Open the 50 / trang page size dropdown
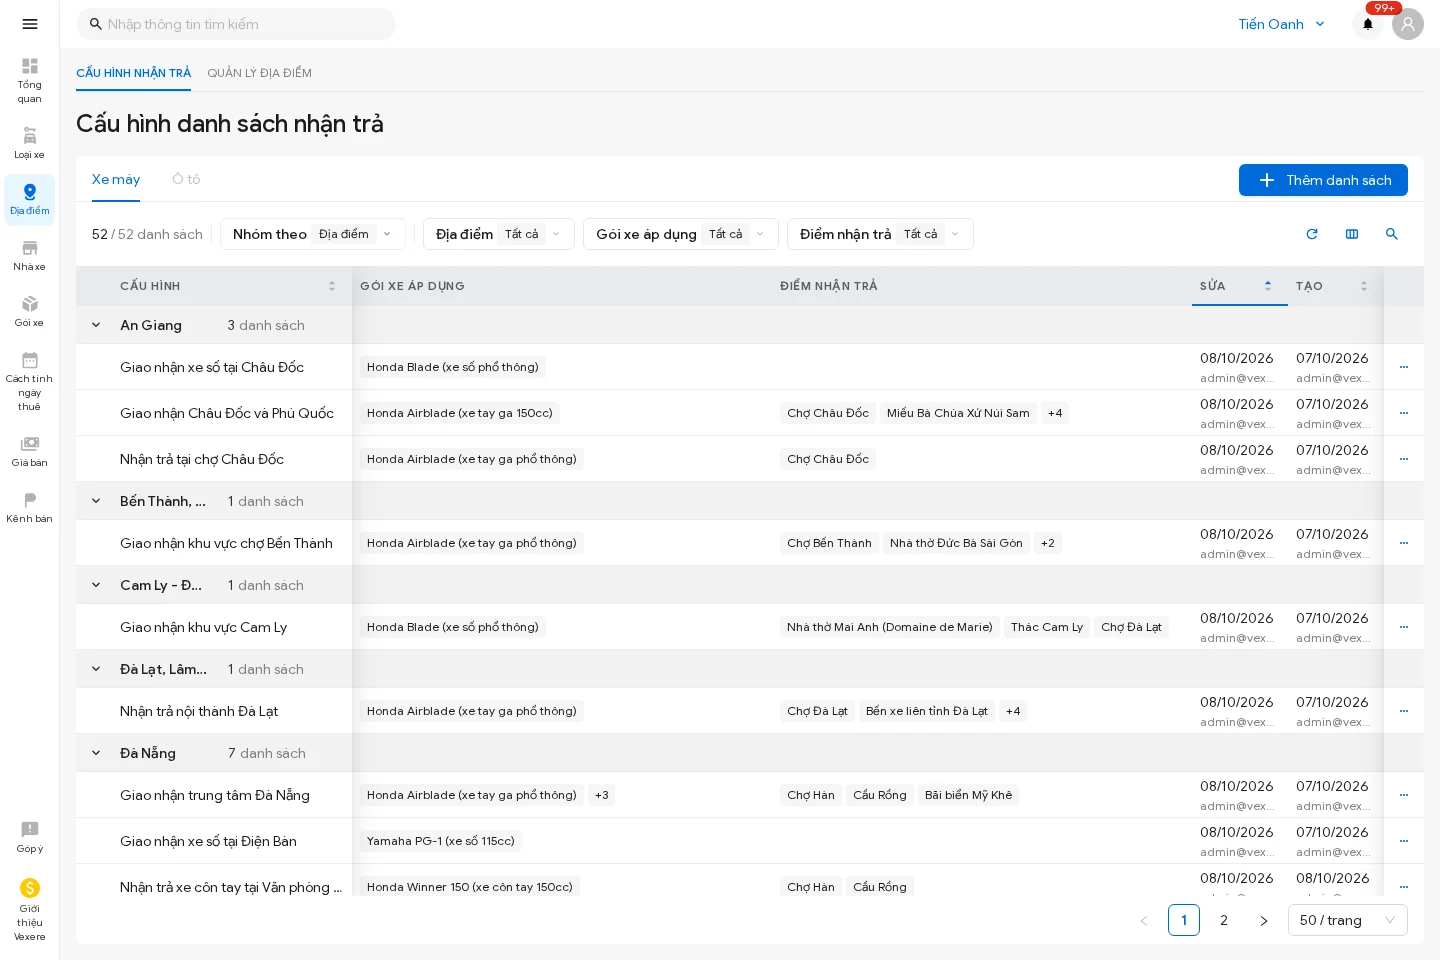The height and width of the screenshot is (960, 1440). coord(1348,920)
